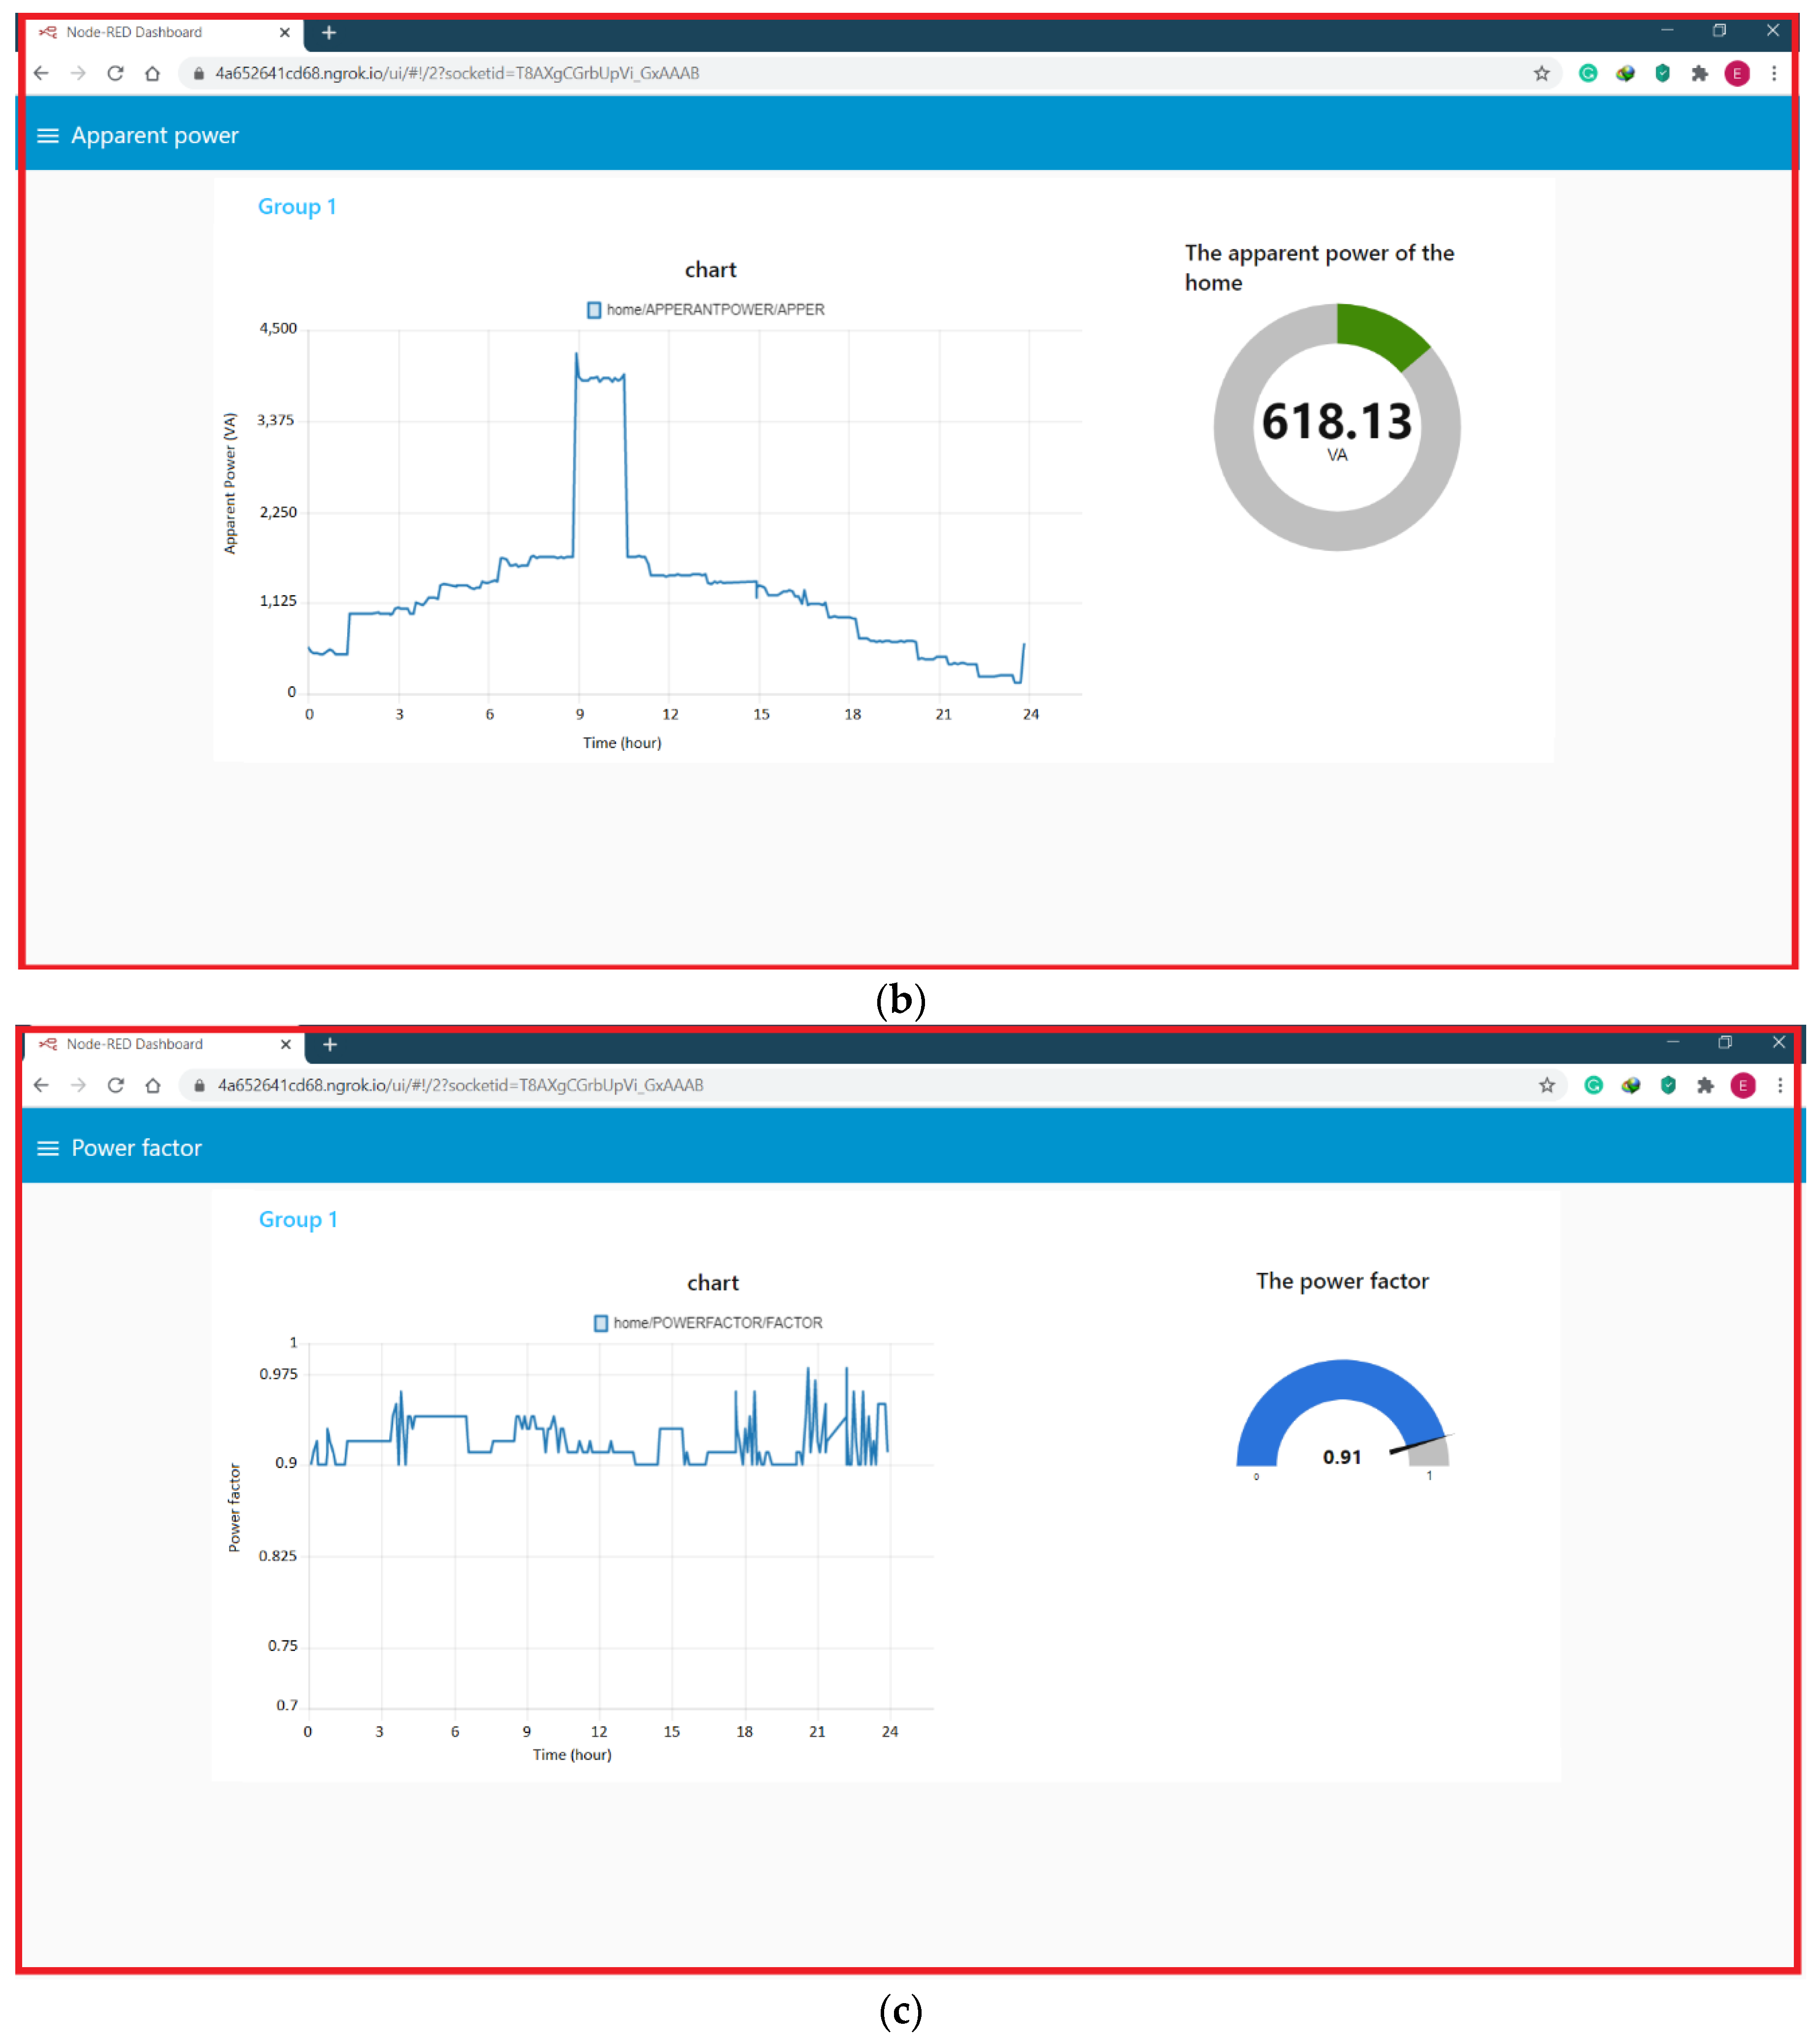Bookmark page with star icon in top window
Image resolution: width=1819 pixels, height=2044 pixels.
coord(1541,73)
